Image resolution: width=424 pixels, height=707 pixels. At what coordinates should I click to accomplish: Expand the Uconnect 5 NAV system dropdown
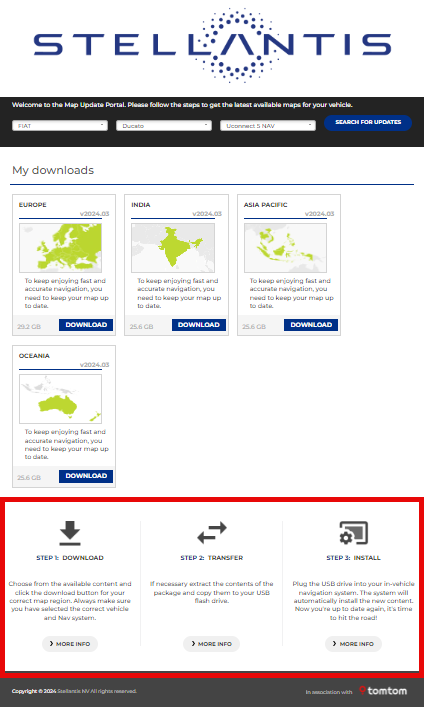point(268,126)
